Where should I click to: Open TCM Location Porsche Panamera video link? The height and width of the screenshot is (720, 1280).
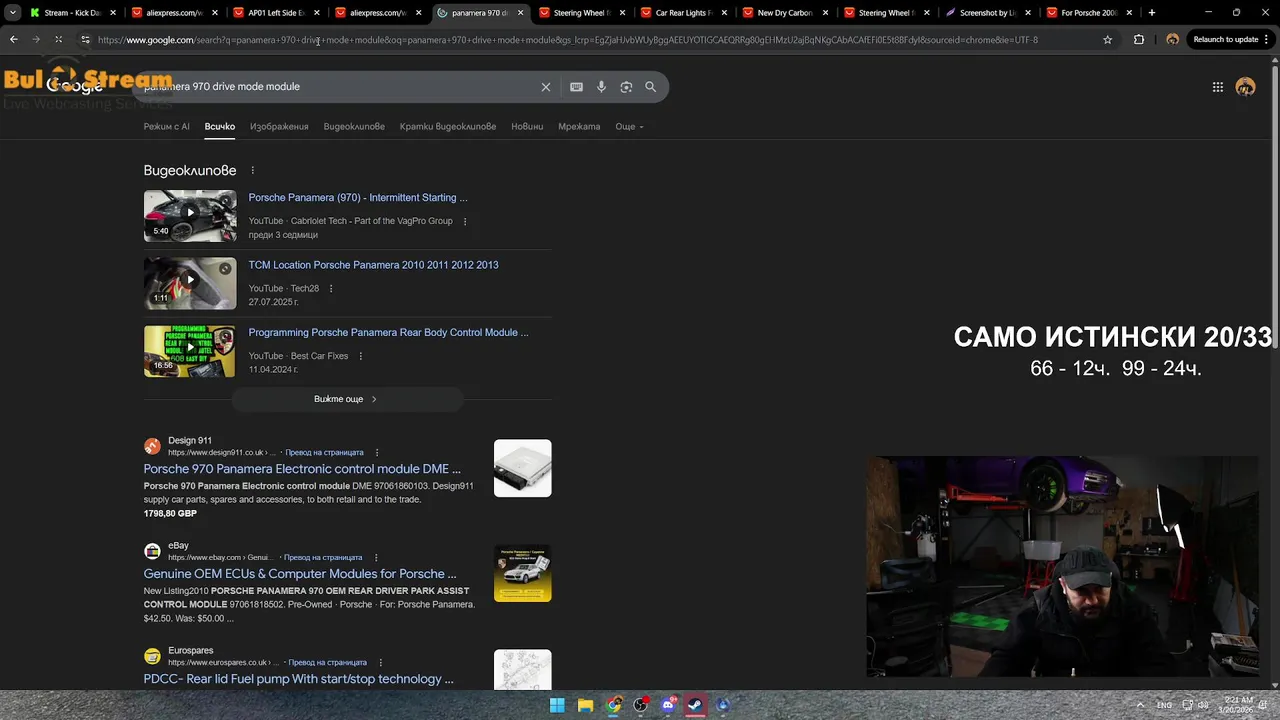coord(373,265)
